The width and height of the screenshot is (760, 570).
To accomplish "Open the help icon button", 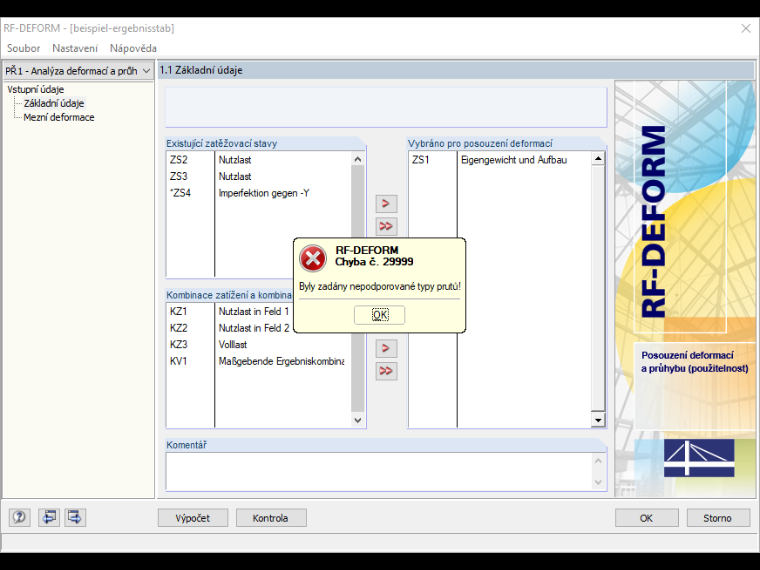I will coord(19,517).
